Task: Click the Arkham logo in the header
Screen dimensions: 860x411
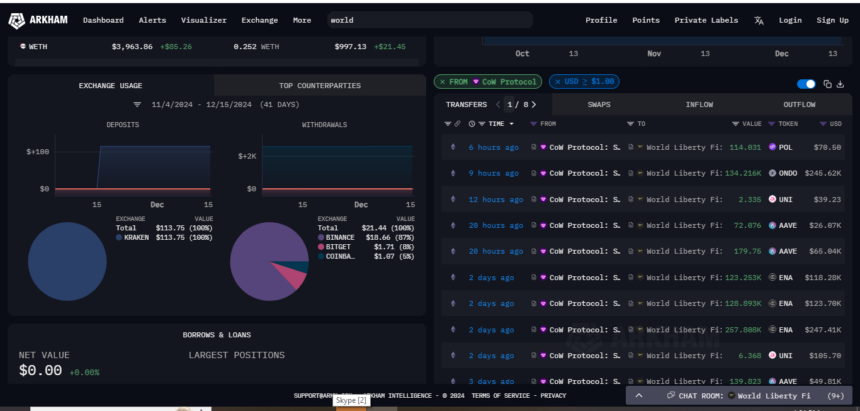Action: coord(38,20)
